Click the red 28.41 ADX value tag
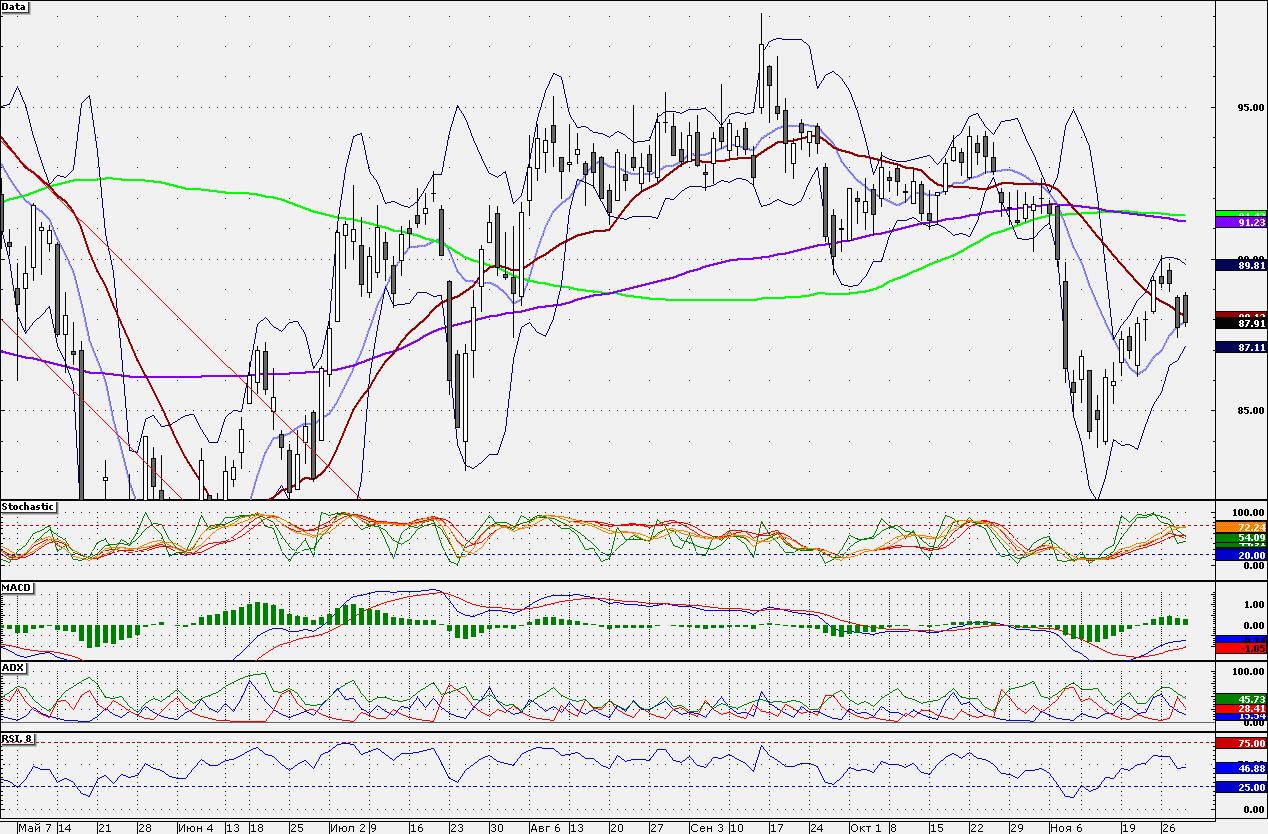Screen dimensions: 1268x834 point(1240,708)
